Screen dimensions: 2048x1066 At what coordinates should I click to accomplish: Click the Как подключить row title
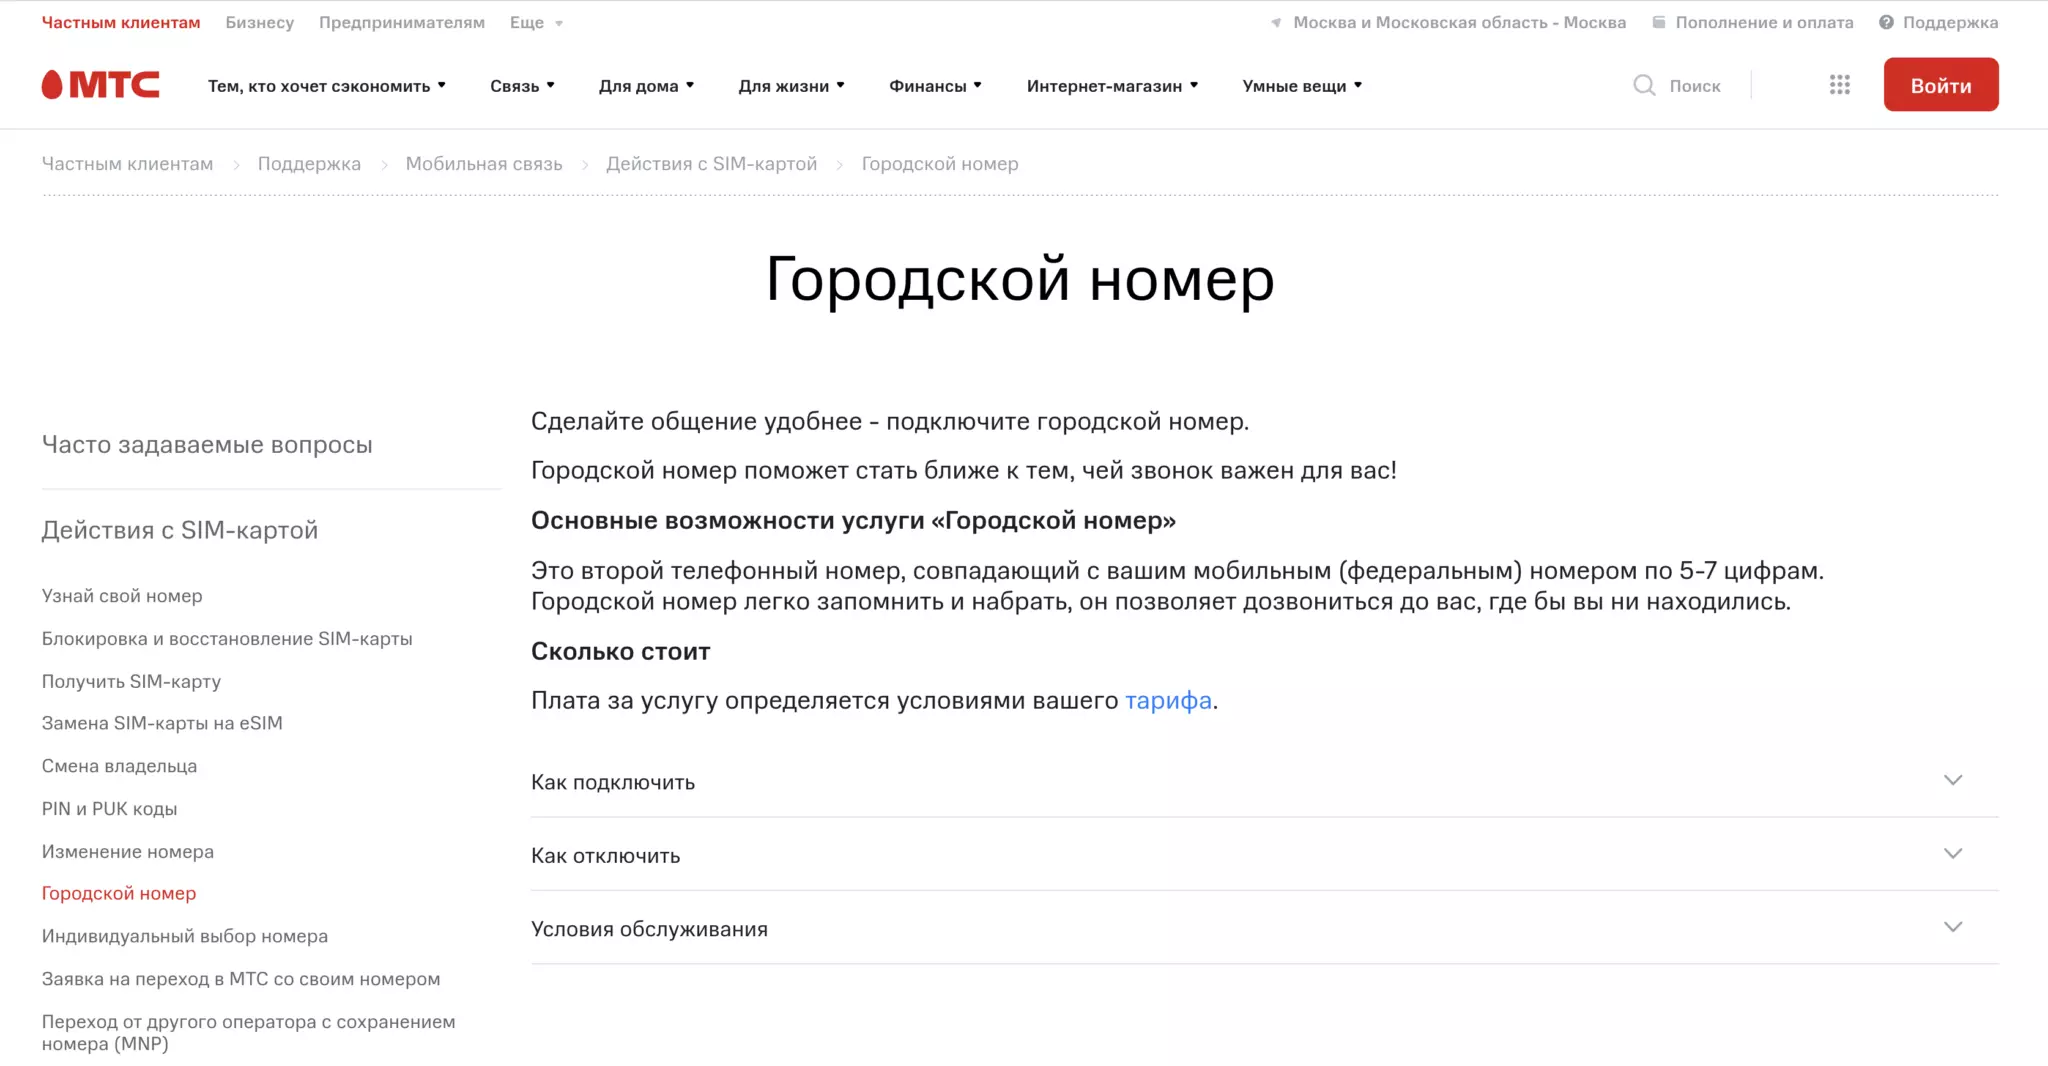(x=613, y=782)
